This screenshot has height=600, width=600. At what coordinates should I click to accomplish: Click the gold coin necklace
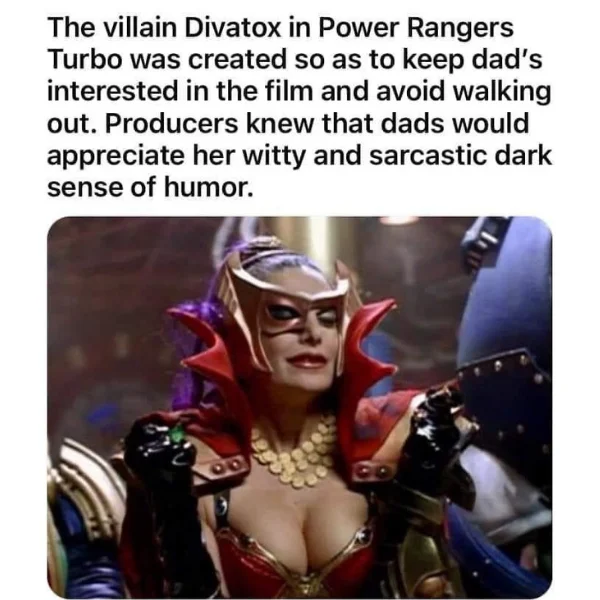point(293,454)
